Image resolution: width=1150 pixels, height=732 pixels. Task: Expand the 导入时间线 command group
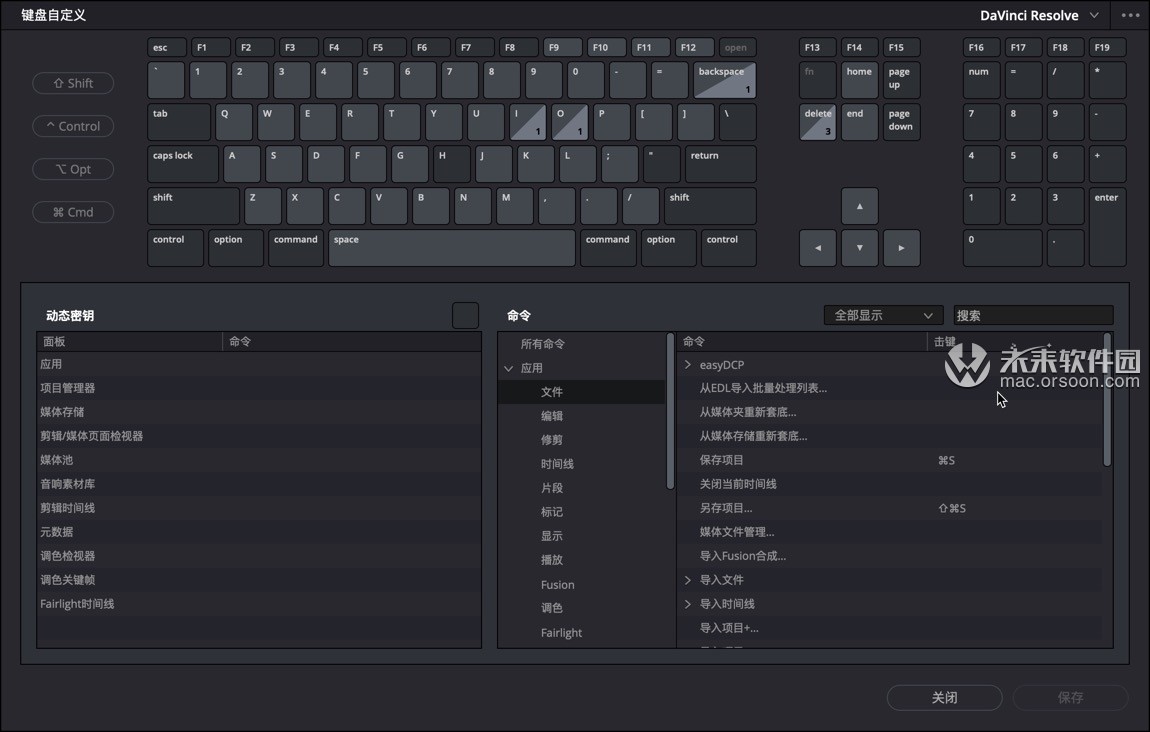[687, 604]
